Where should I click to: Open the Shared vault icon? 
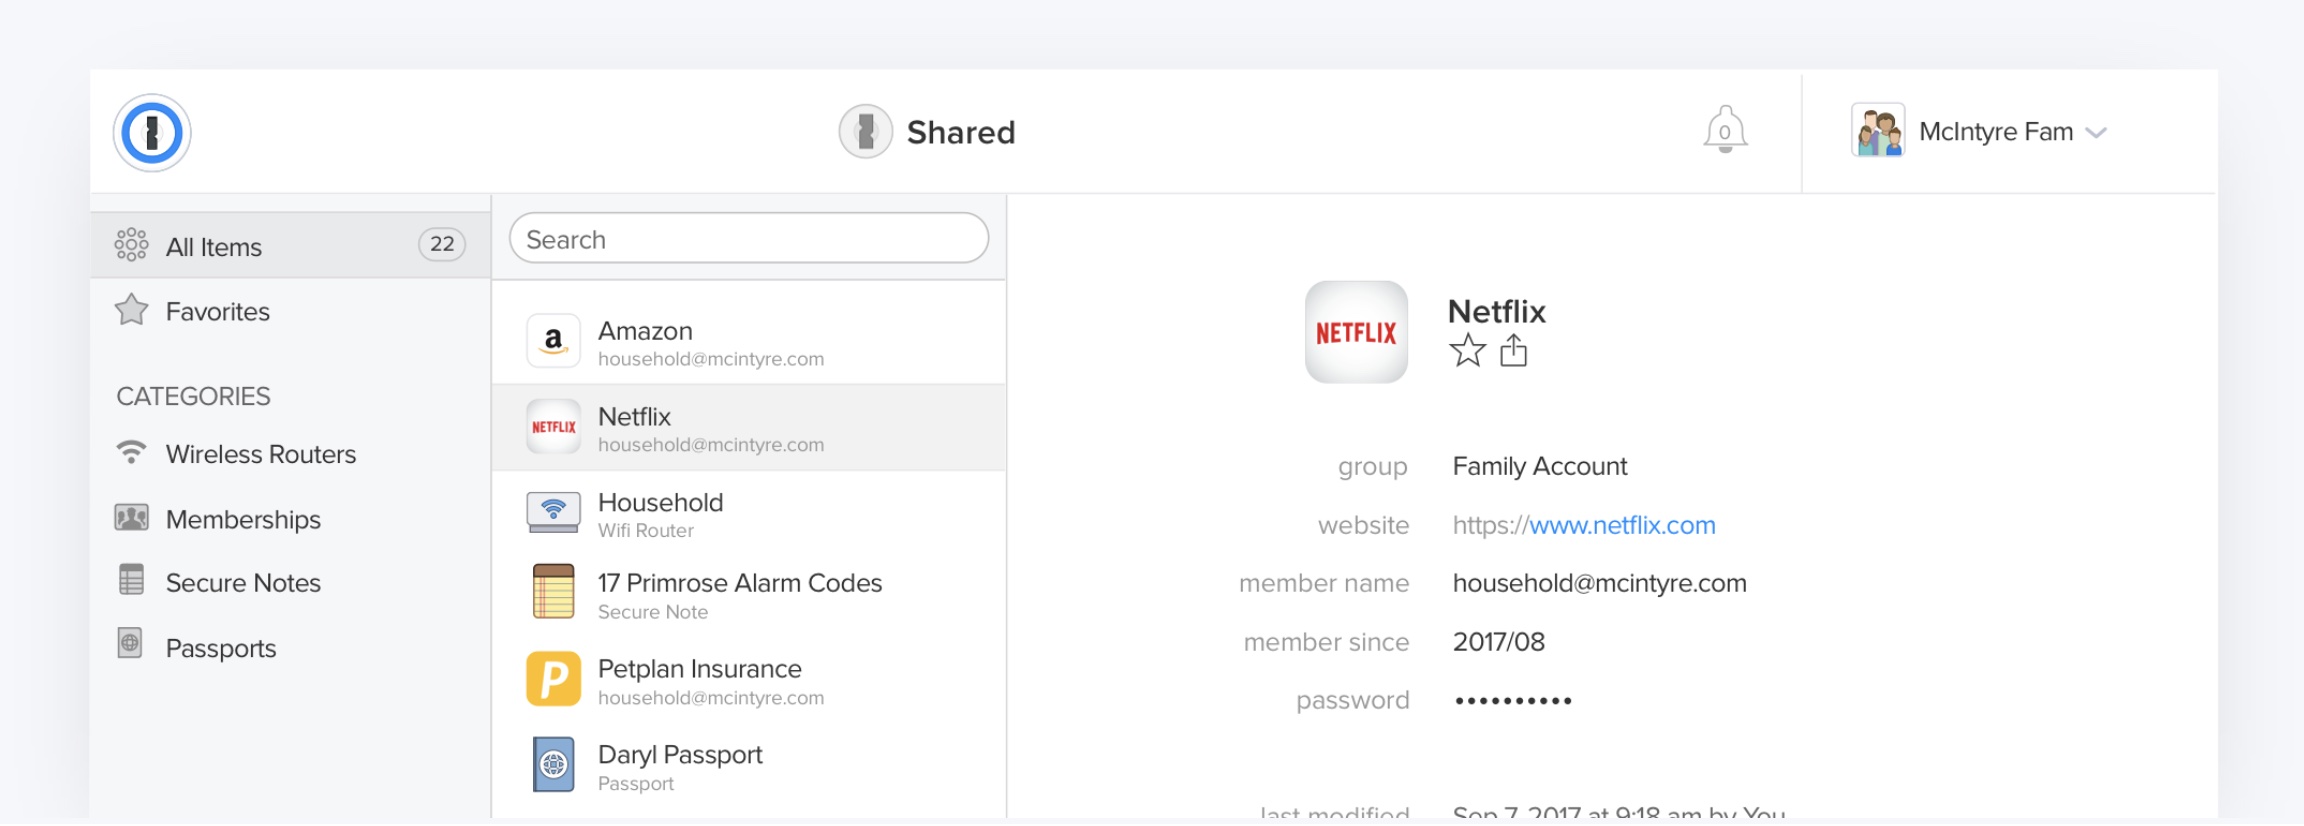865,132
